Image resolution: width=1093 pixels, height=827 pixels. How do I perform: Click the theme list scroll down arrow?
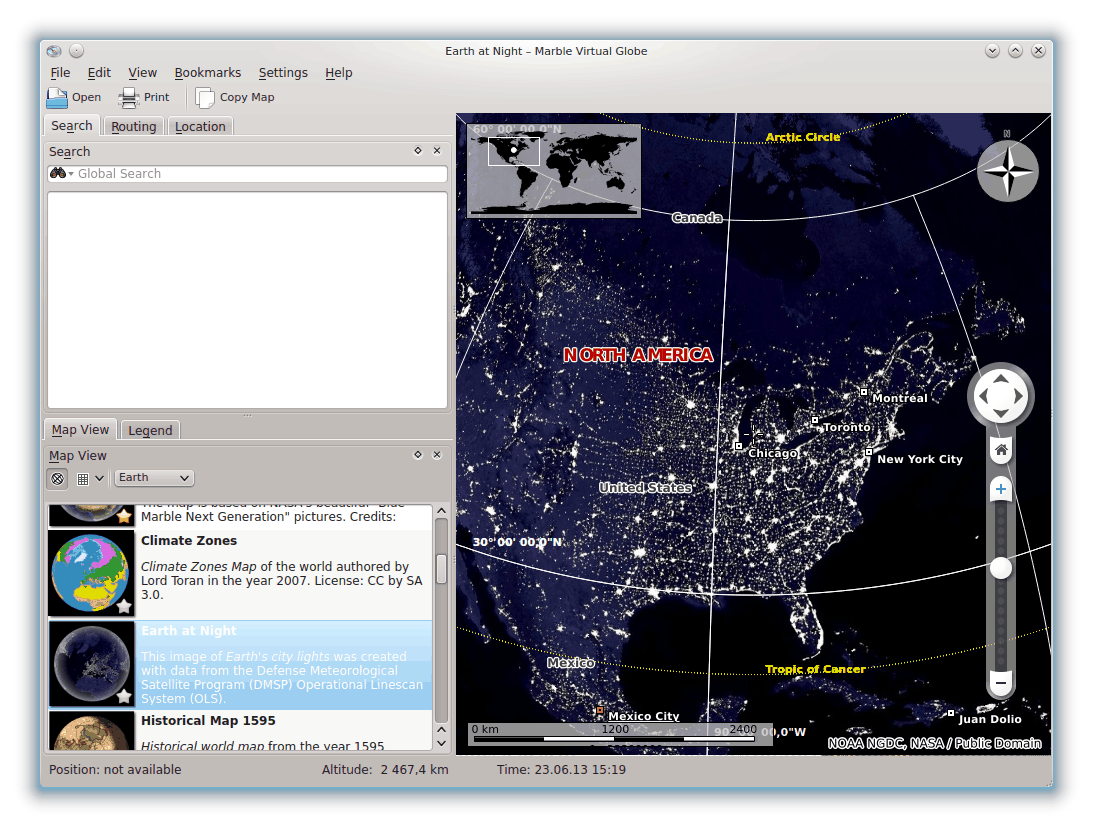pos(441,743)
